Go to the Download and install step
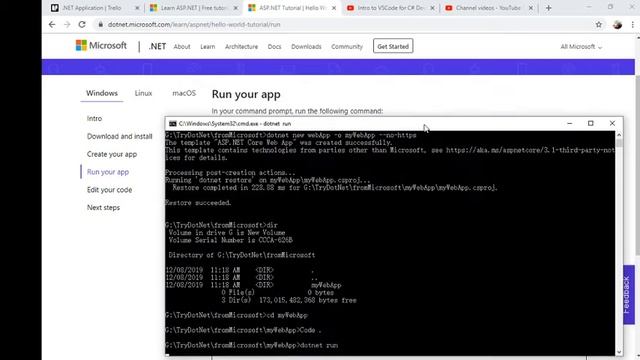640x360 pixels. tap(120, 136)
